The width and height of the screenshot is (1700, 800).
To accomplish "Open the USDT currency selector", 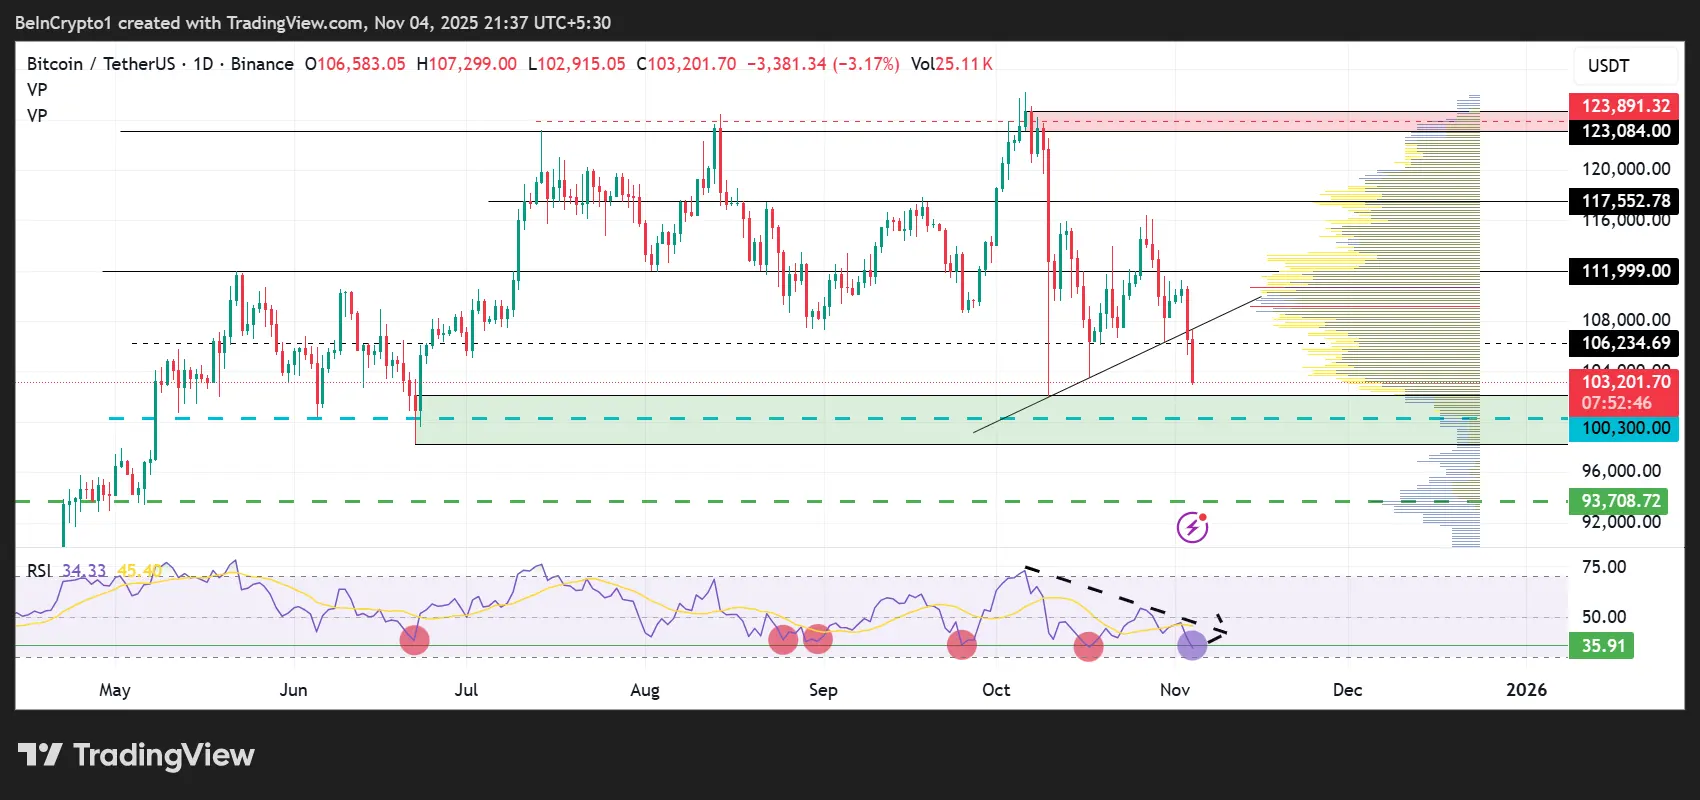I will pos(1608,66).
